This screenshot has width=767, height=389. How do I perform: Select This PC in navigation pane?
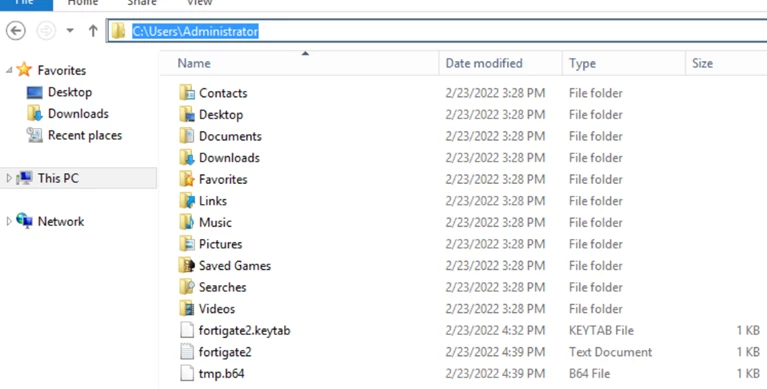[58, 178]
